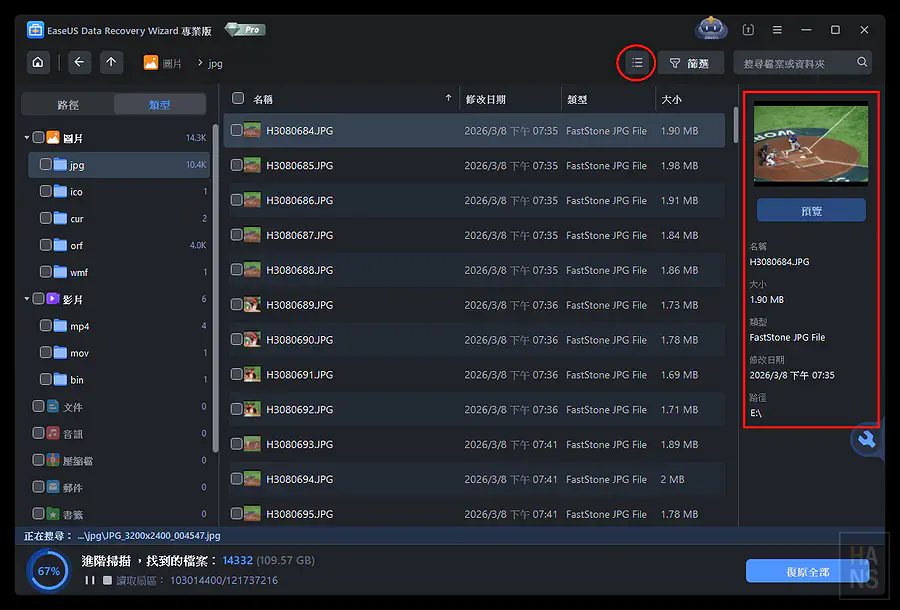Image resolution: width=900 pixels, height=610 pixels.
Task: Go up one folder level
Action: [x=111, y=62]
